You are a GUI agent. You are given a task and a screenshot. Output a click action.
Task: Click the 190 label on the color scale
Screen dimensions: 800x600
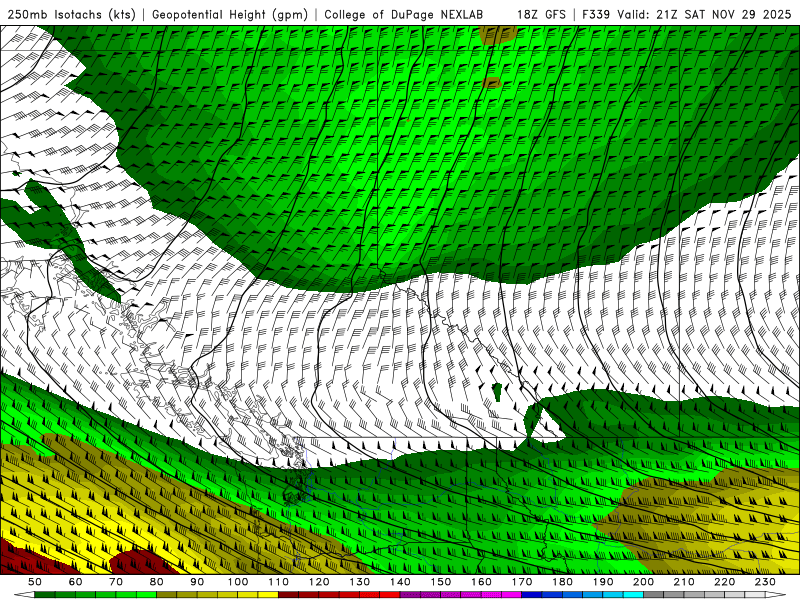tap(603, 582)
